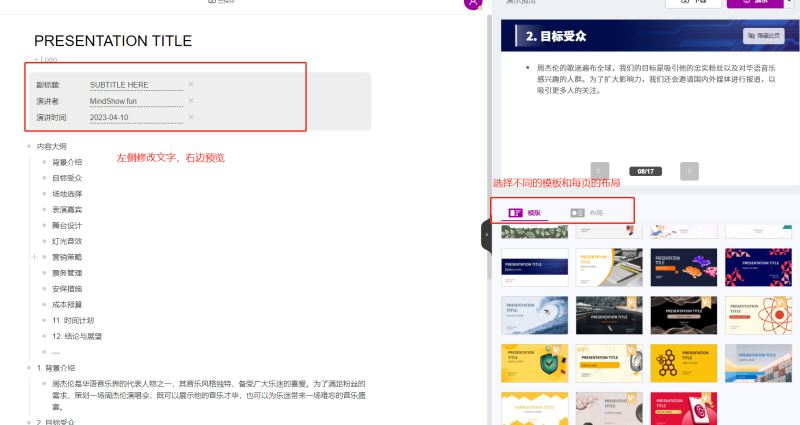Image resolution: width=800 pixels, height=425 pixels.
Task: Click the plus icon beside 营销策略
Action: [x=35, y=257]
